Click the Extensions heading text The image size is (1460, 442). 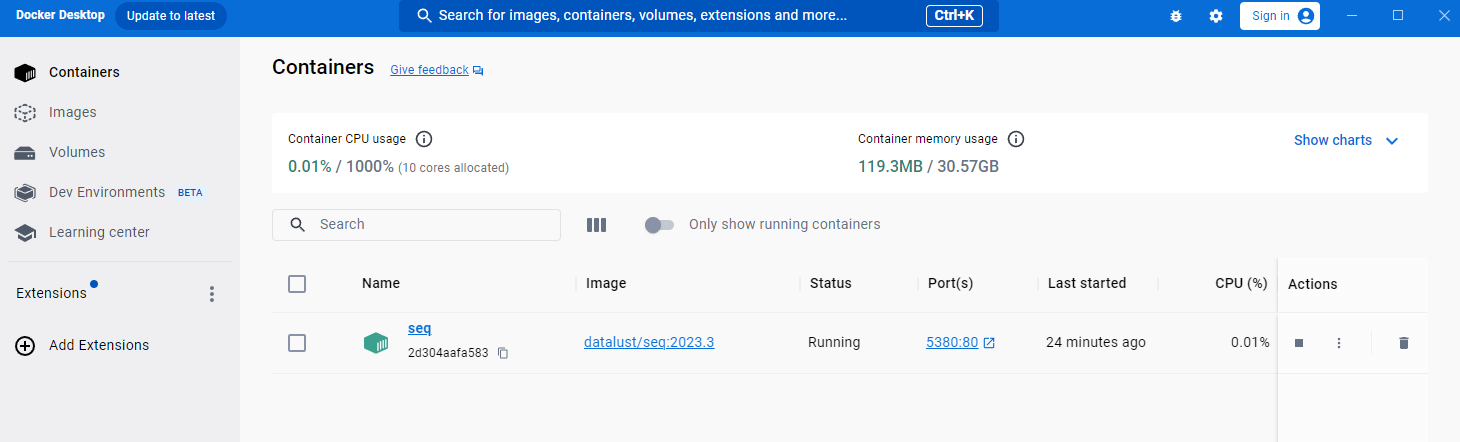51,293
